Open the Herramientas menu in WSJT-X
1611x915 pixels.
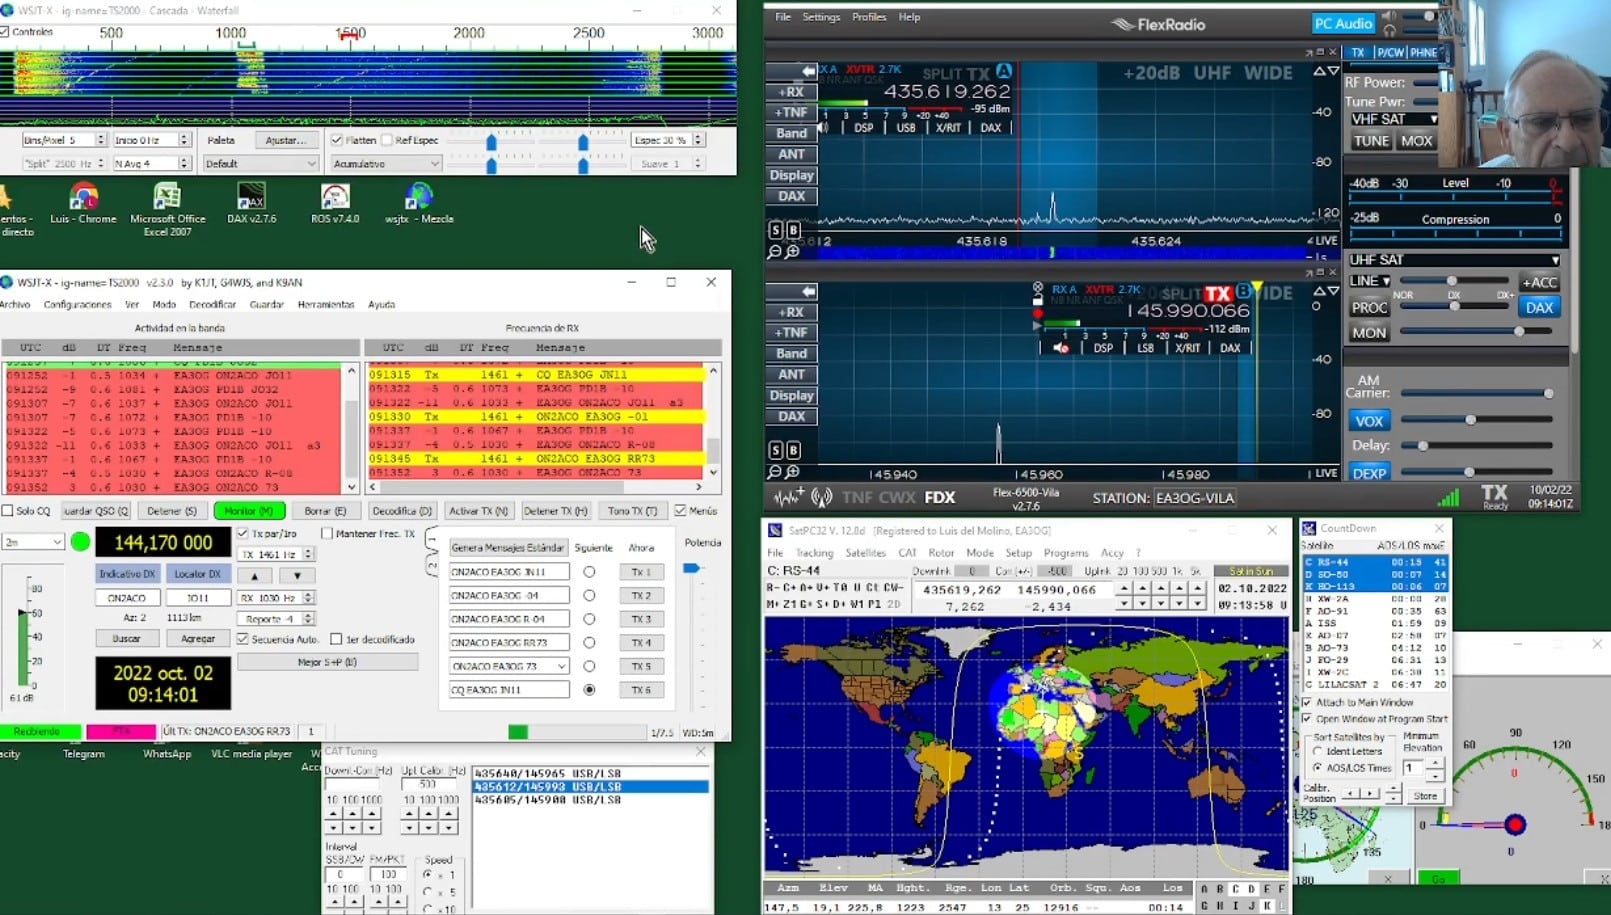tap(325, 305)
